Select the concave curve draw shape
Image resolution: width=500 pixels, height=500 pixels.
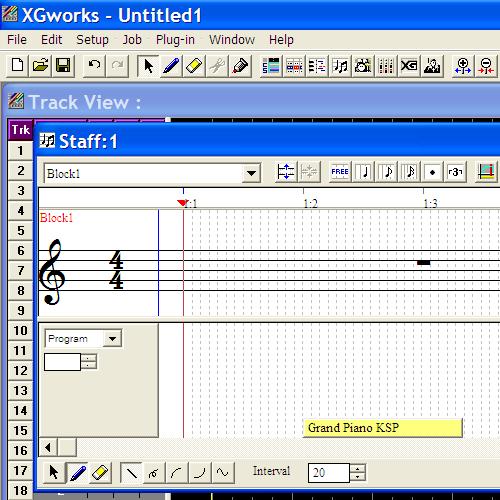click(200, 472)
